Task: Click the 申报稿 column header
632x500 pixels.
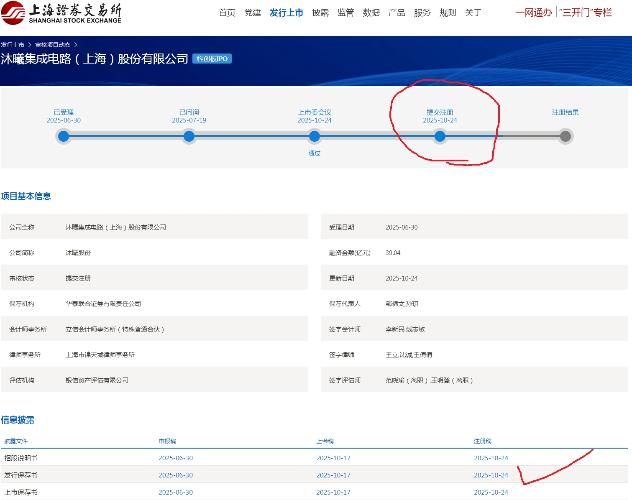Action: (x=167, y=441)
